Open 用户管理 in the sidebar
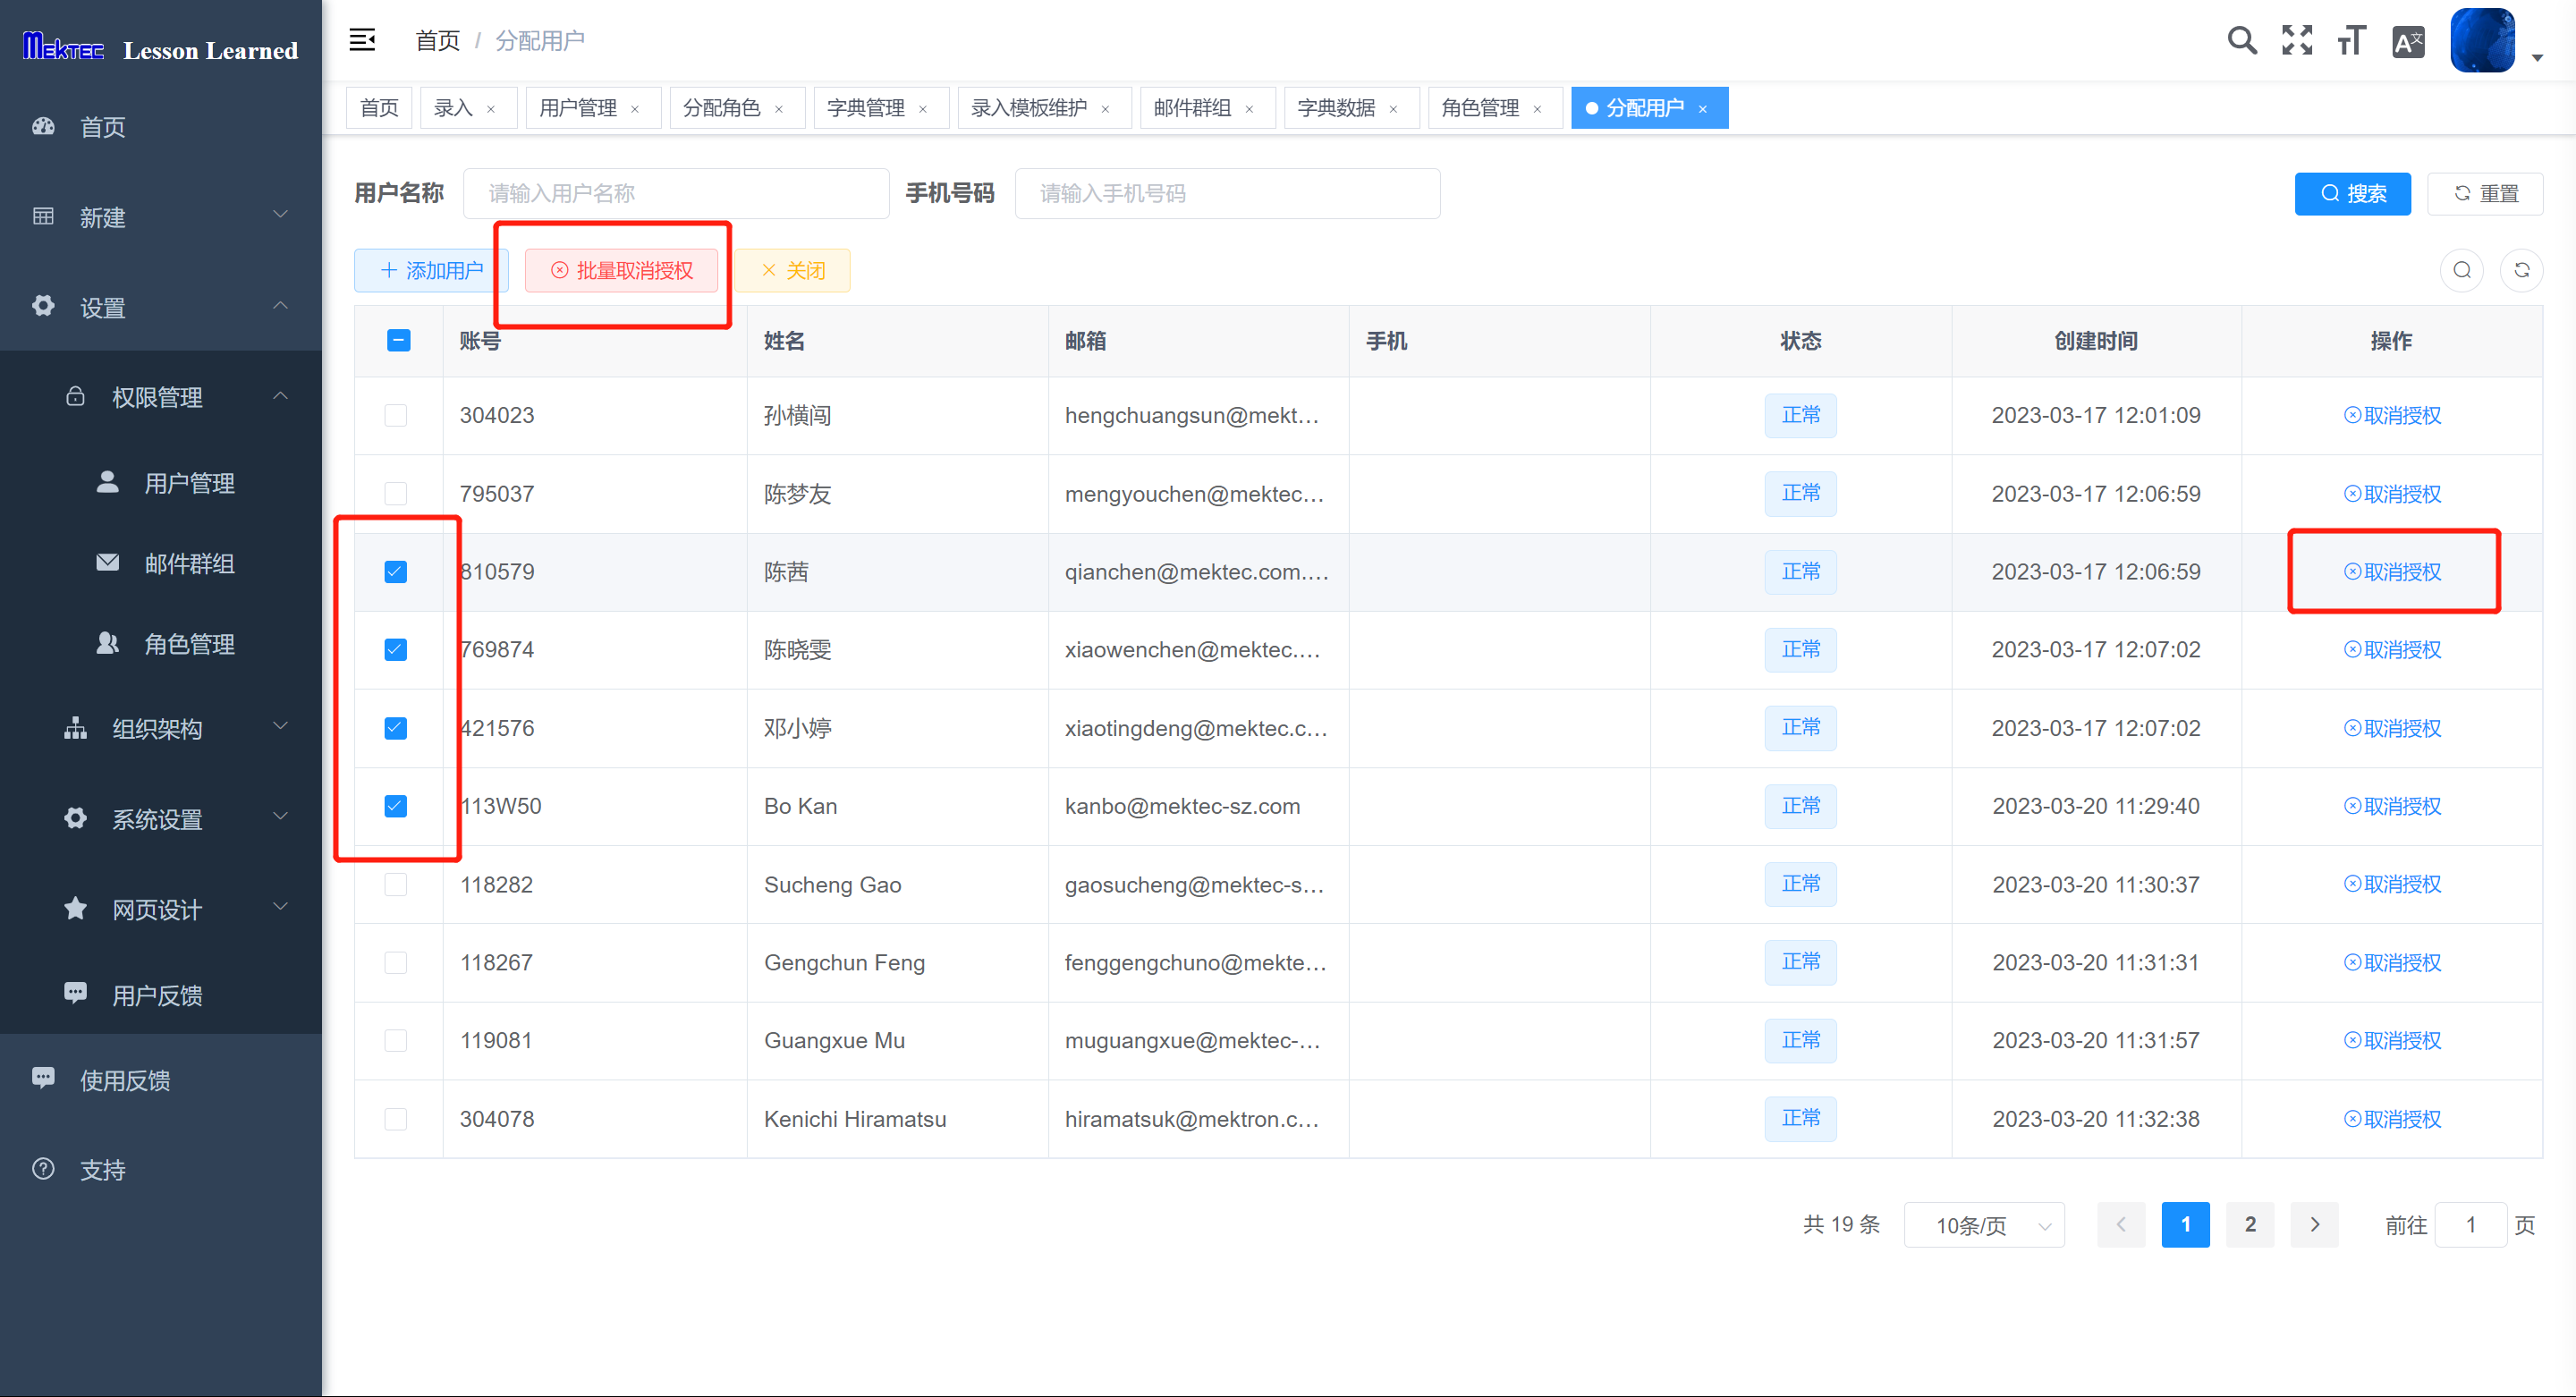 pyautogui.click(x=161, y=483)
